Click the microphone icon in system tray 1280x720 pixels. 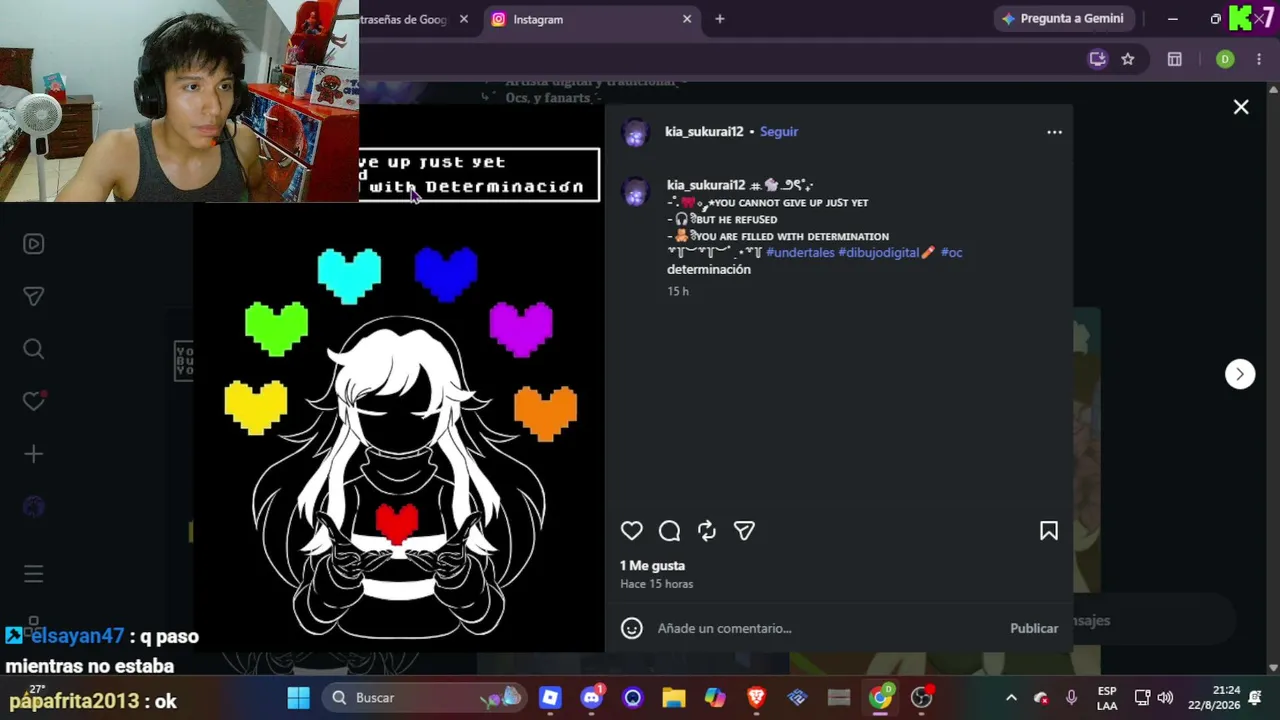point(1072,698)
